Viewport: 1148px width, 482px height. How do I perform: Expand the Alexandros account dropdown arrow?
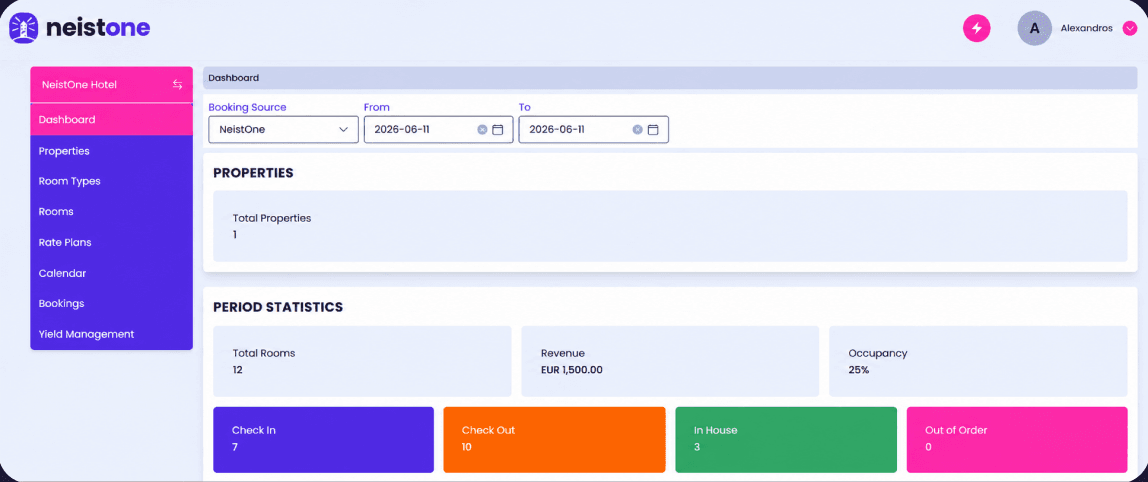pyautogui.click(x=1130, y=29)
